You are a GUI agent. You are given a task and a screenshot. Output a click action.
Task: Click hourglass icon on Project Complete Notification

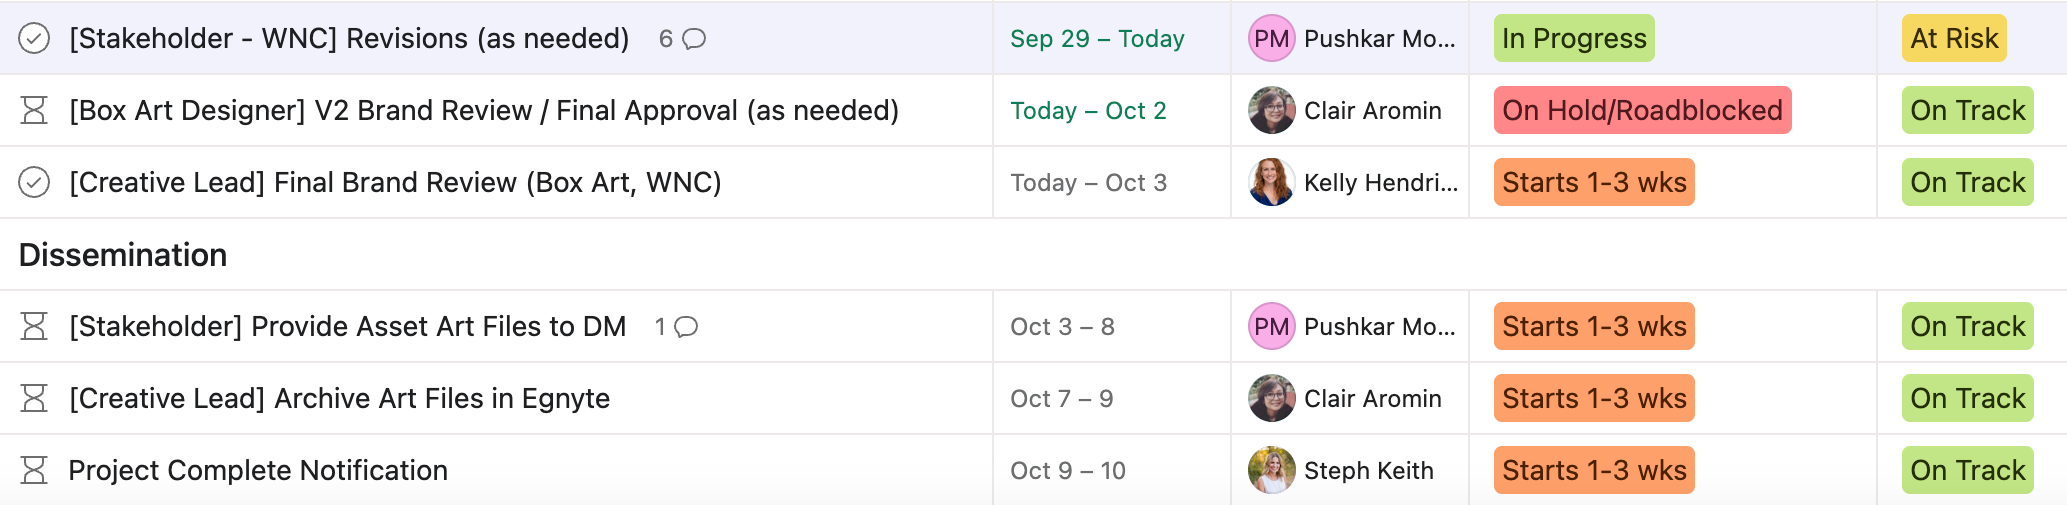point(34,471)
